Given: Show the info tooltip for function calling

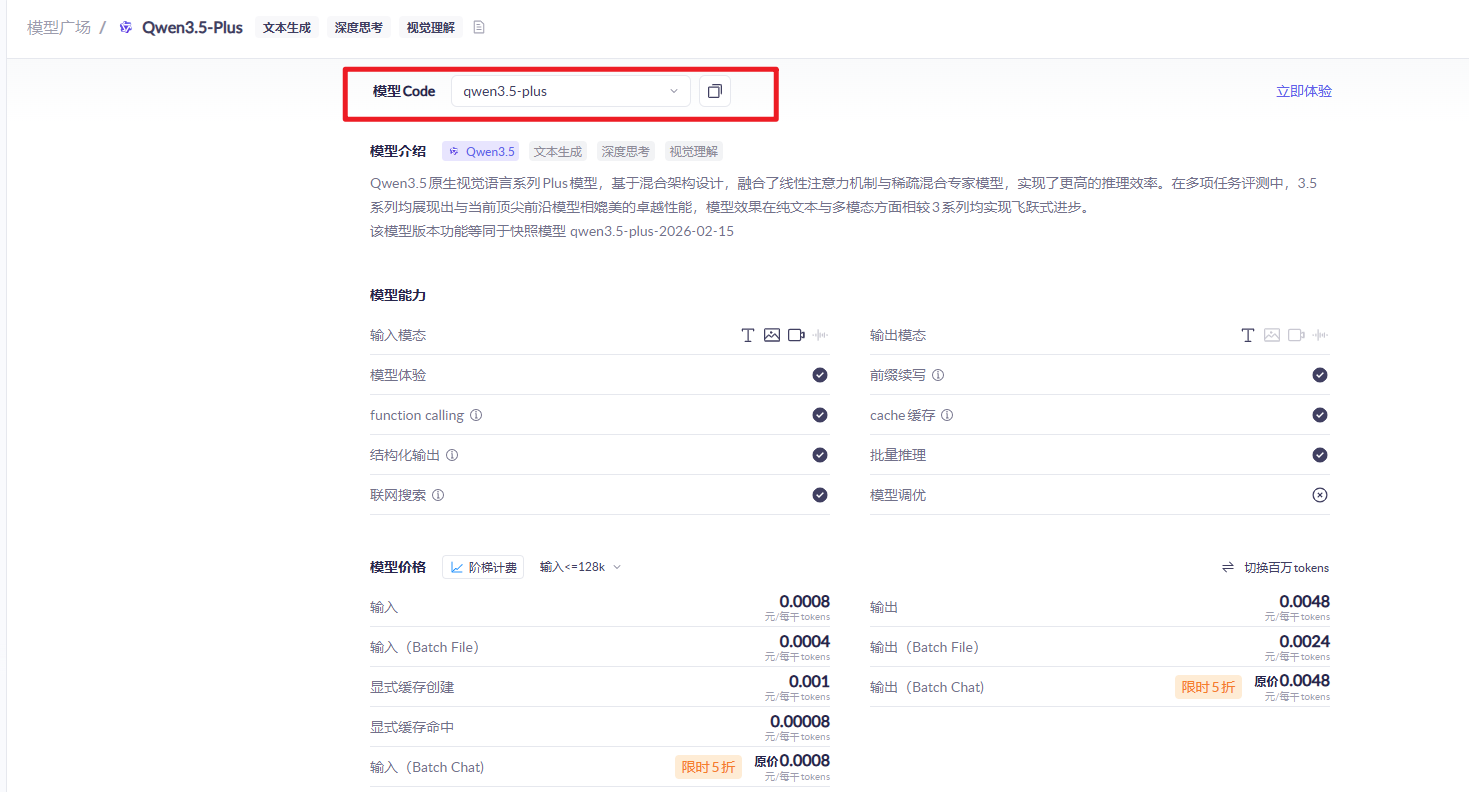Looking at the screenshot, I should click(x=476, y=415).
